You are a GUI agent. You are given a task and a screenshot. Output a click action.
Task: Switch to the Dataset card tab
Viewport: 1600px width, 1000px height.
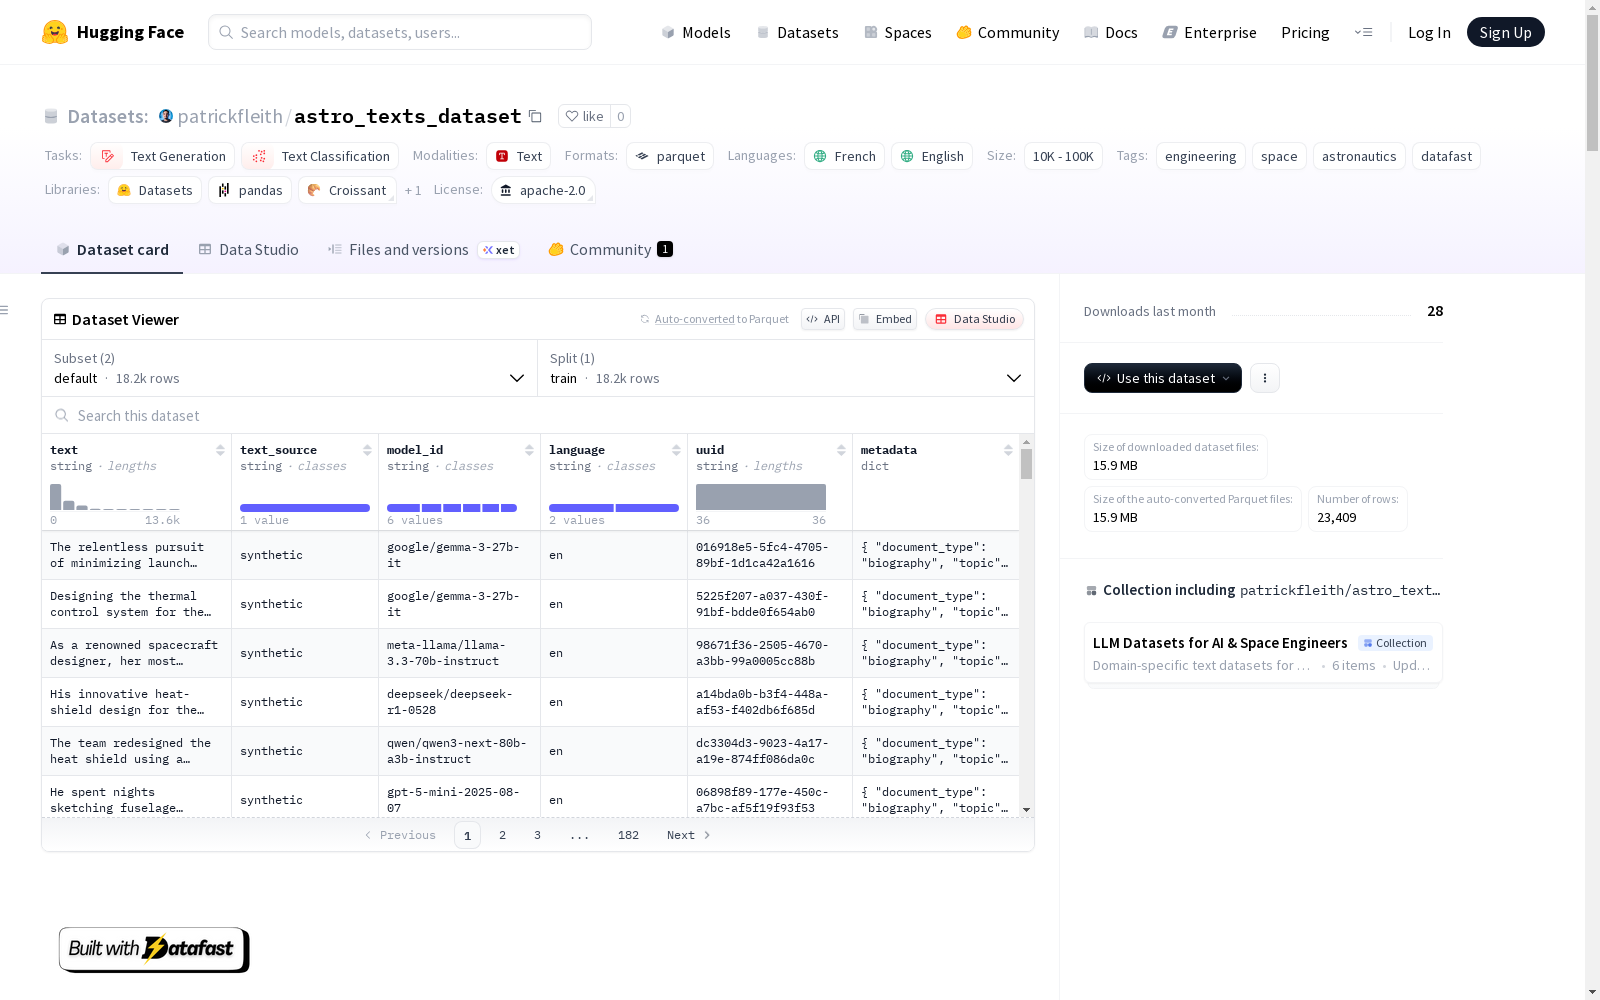click(112, 250)
